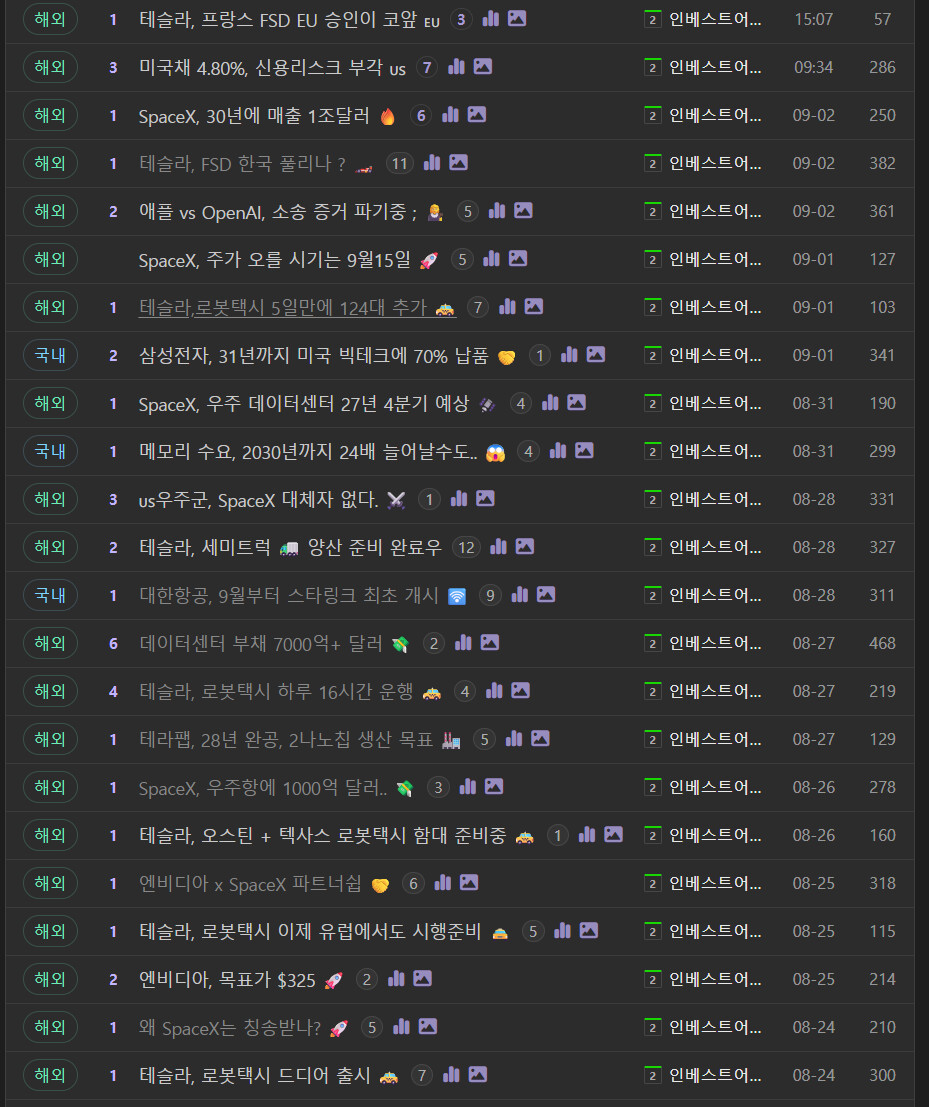Click the image icon on SpaceX 30년에 매출 1조달러 post

[x=477, y=114]
